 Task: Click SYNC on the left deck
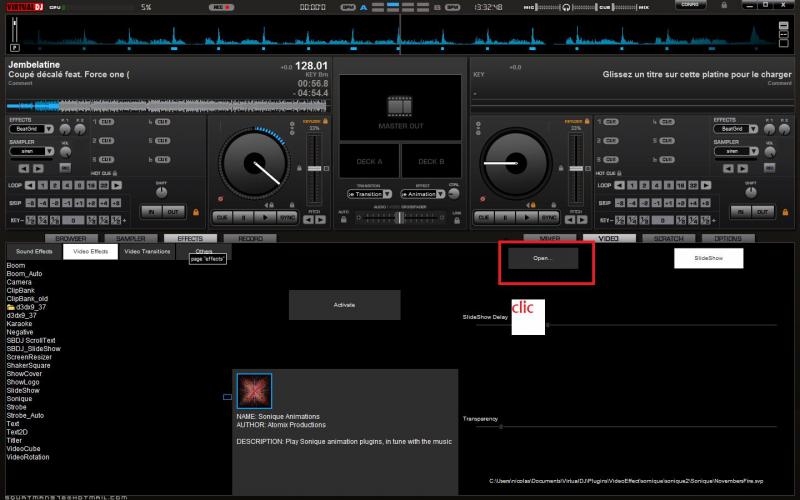pos(286,216)
